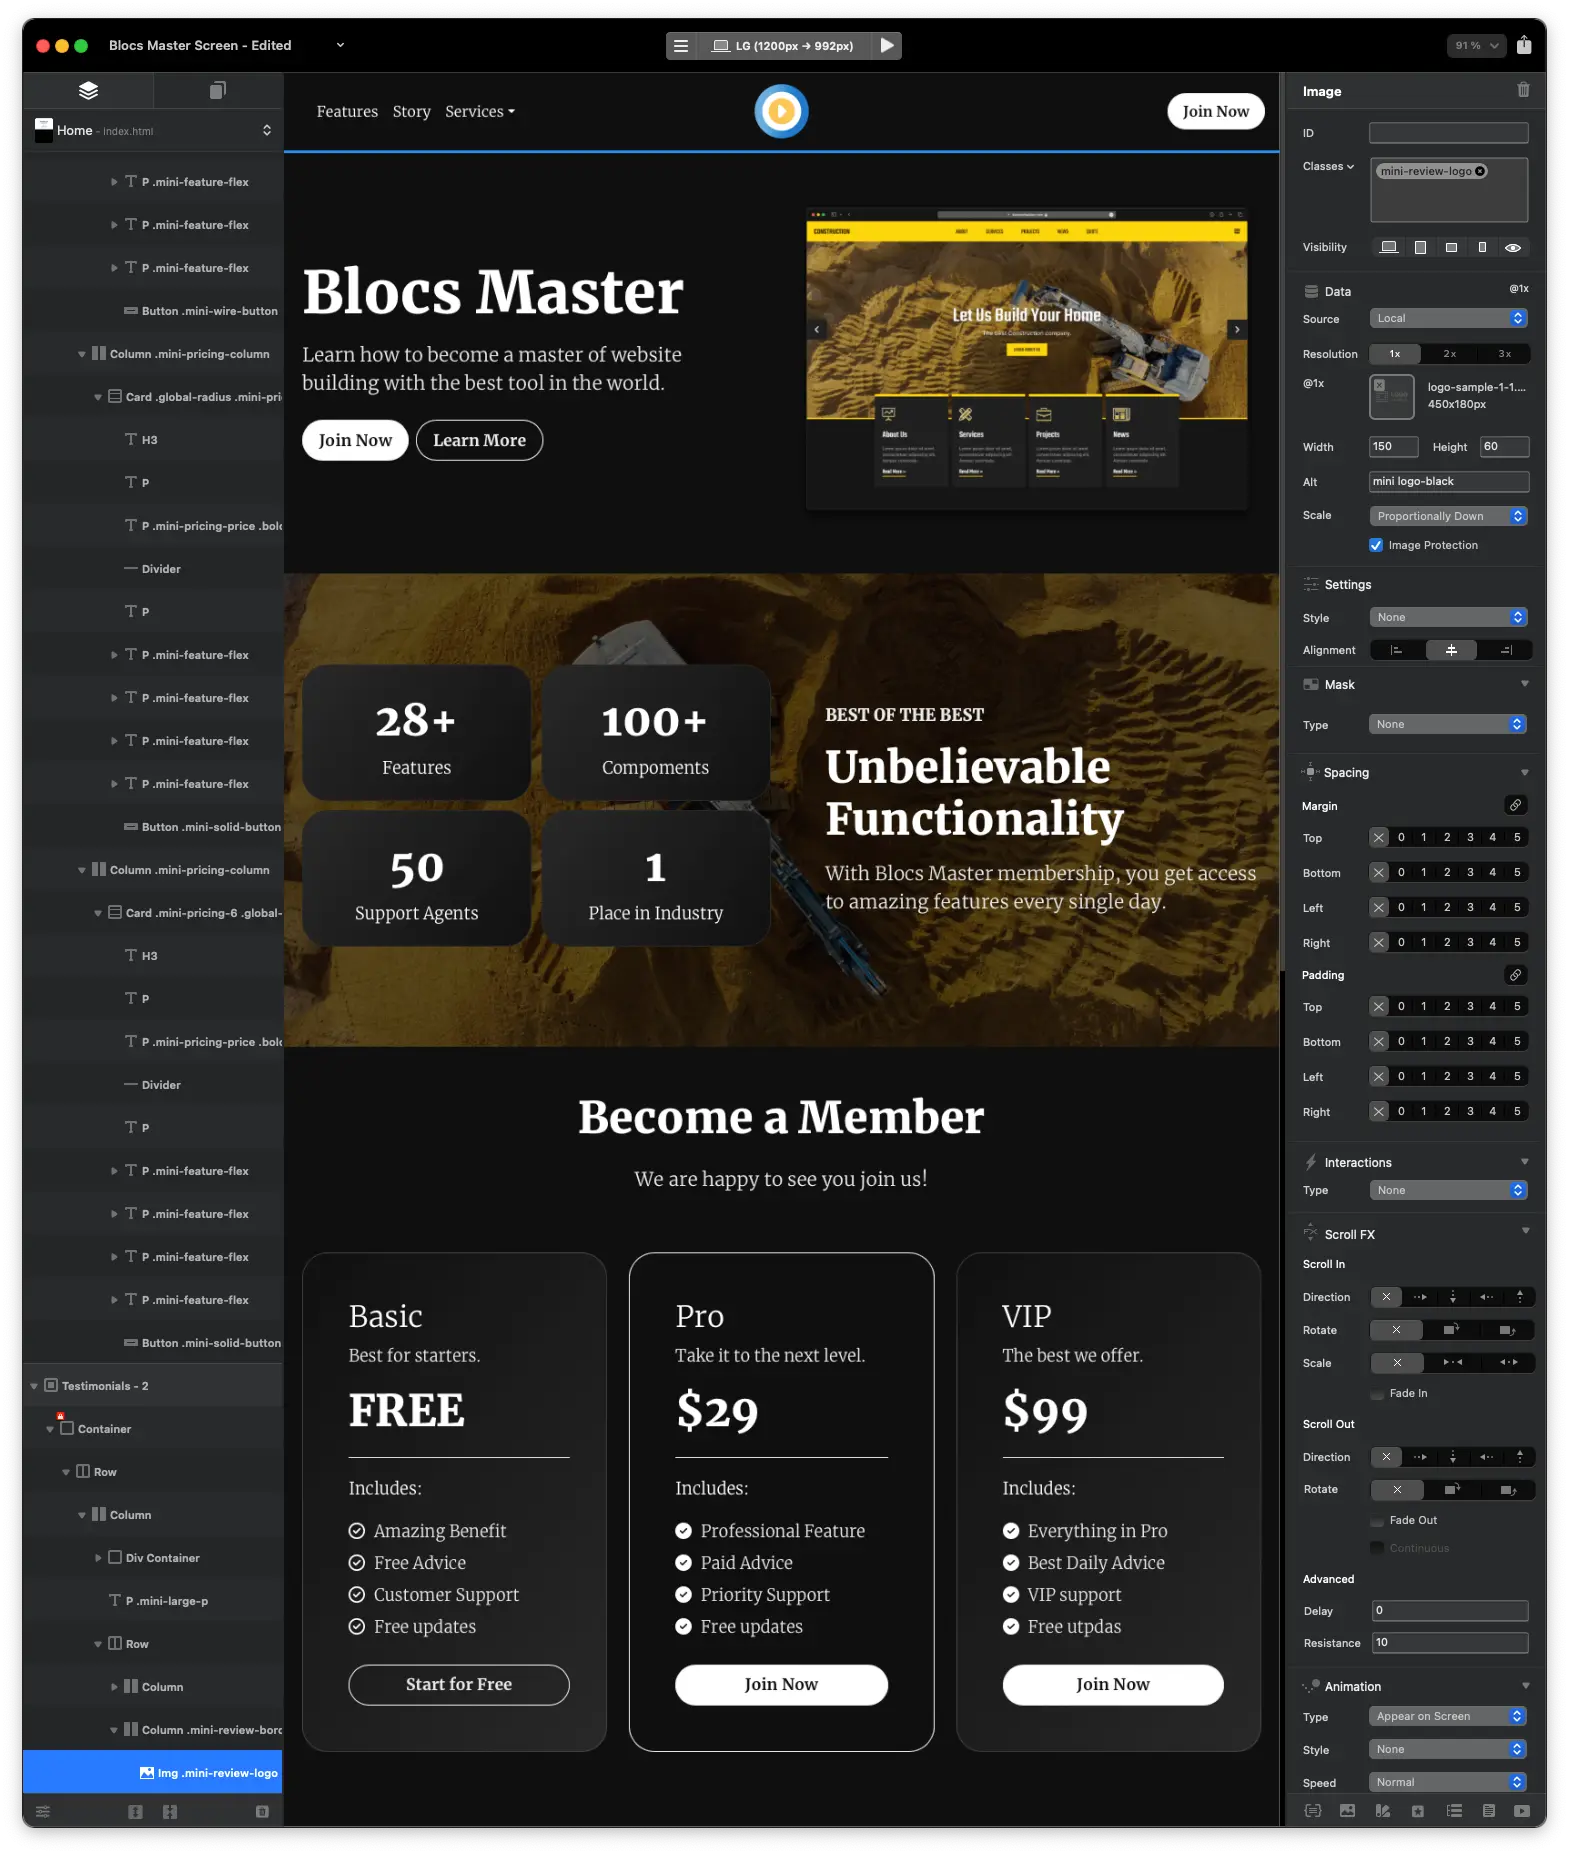
Task: Toggle the Image Protection checkbox
Action: point(1376,545)
